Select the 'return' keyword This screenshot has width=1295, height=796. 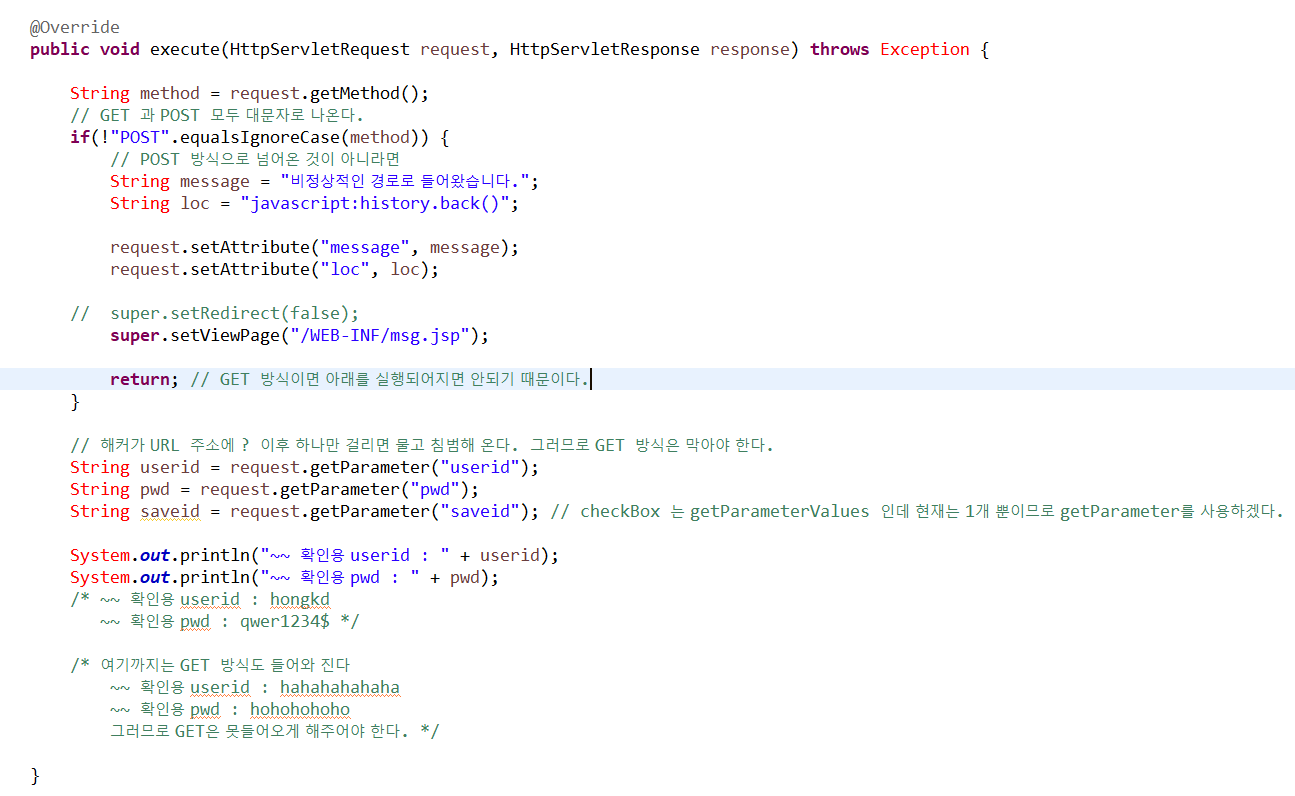pos(140,379)
